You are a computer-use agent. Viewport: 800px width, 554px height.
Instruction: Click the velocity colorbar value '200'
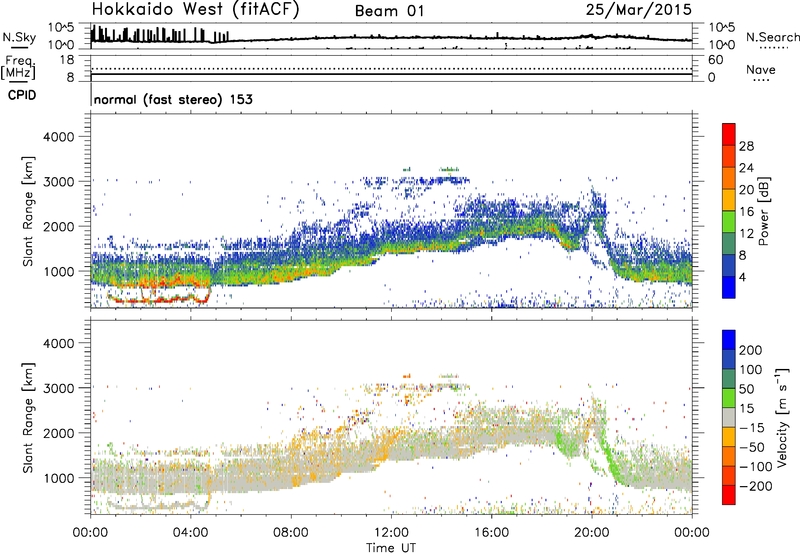[751, 350]
